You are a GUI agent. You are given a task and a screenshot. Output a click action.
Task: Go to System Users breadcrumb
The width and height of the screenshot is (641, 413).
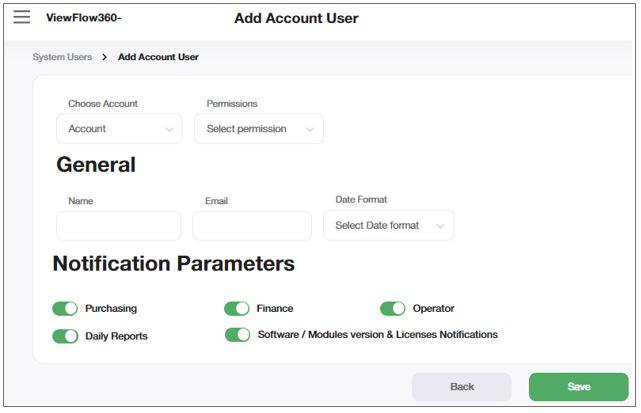62,57
